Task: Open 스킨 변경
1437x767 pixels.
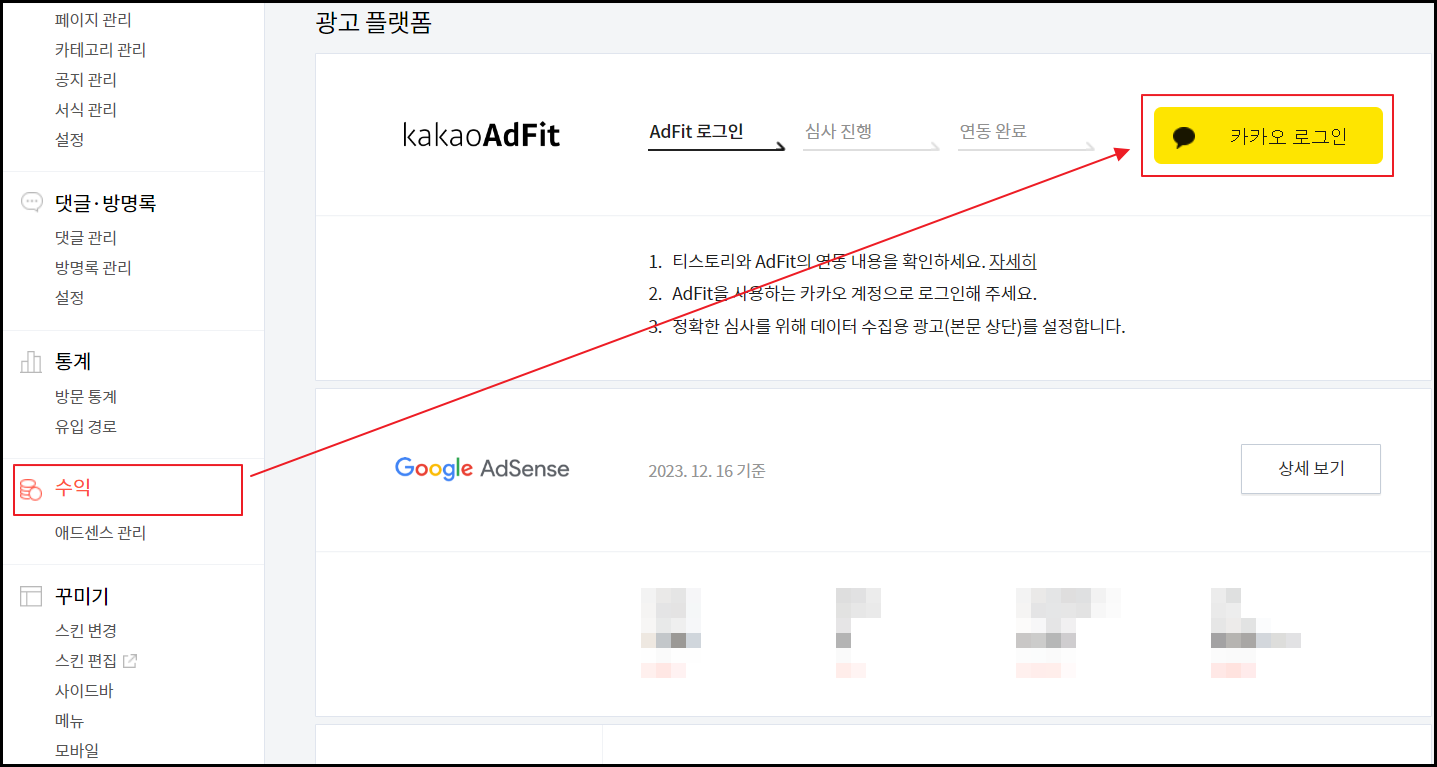Action: click(86, 631)
